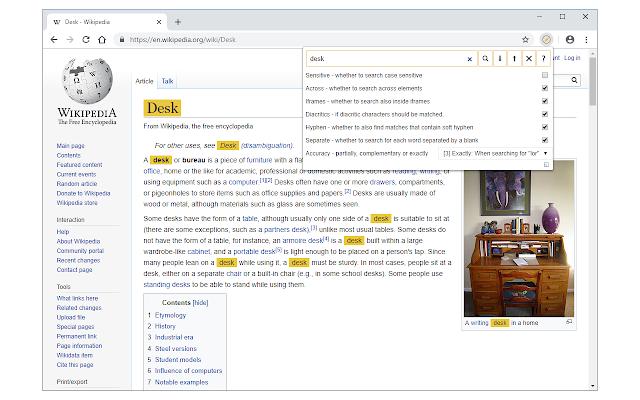Image resolution: width=640 pixels, height=400 pixels.
Task: Open the Wikidata item link
Action: point(74,356)
